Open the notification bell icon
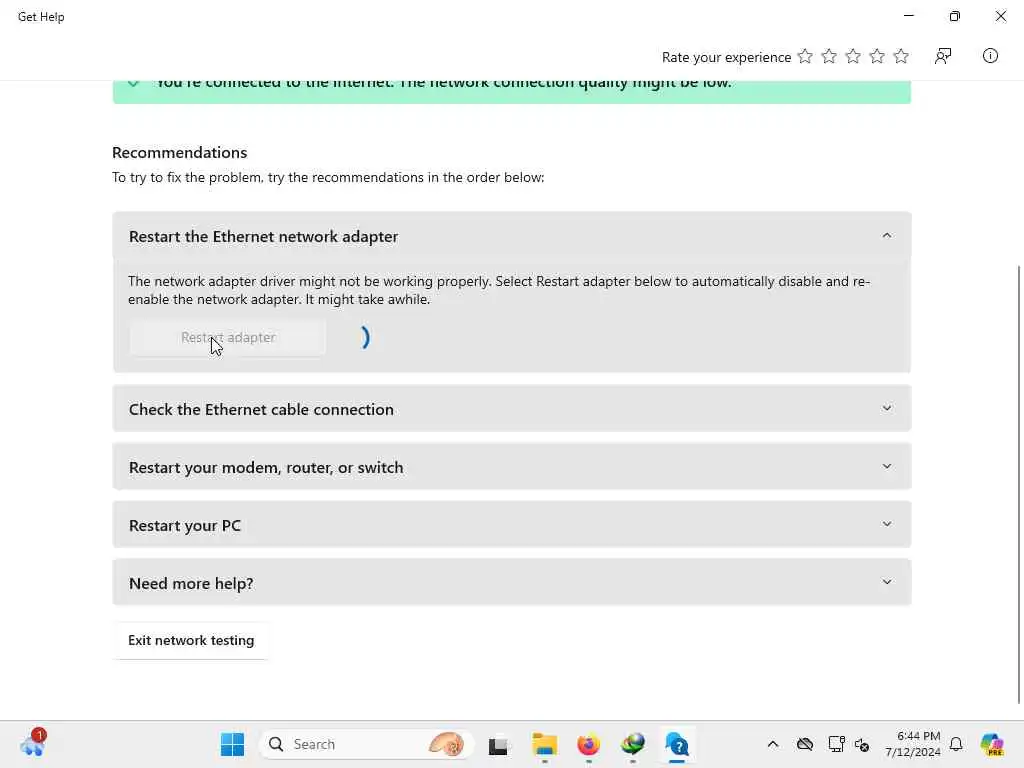The height and width of the screenshot is (768, 1024). pos(956,744)
